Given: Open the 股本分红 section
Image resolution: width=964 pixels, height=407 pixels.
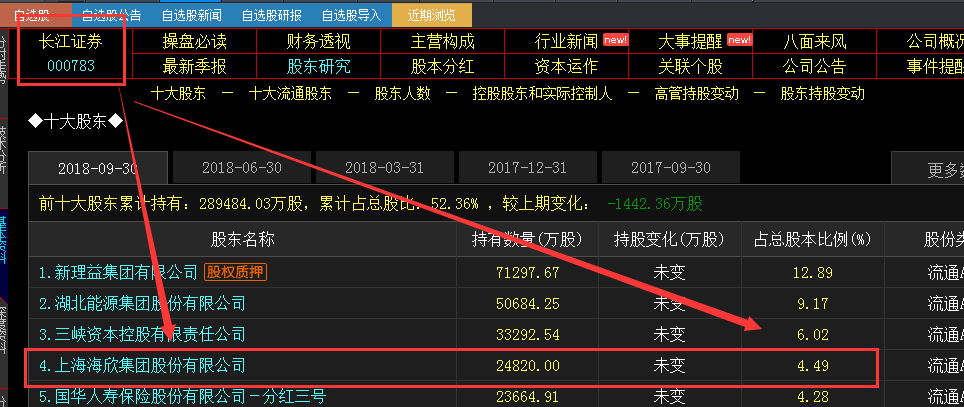Looking at the screenshot, I should click(x=443, y=66).
